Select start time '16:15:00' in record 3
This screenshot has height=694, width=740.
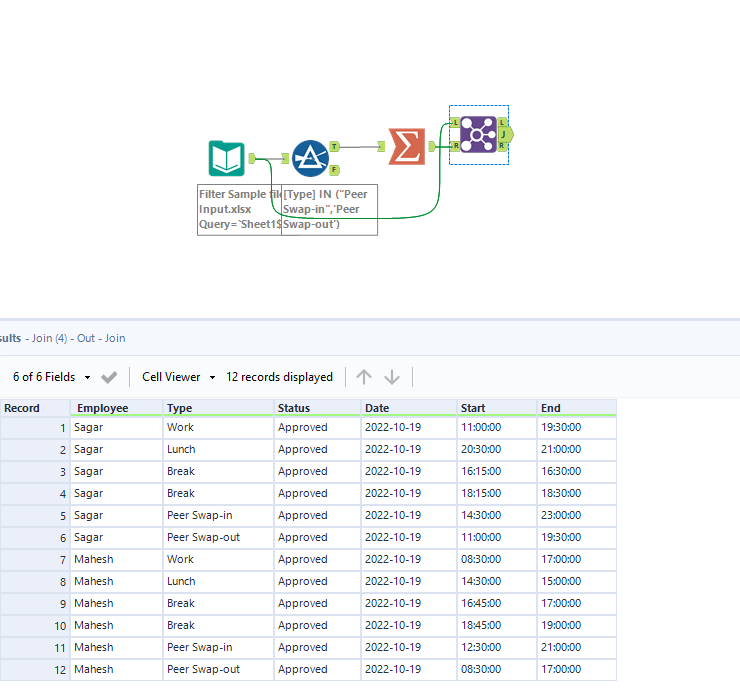point(497,471)
